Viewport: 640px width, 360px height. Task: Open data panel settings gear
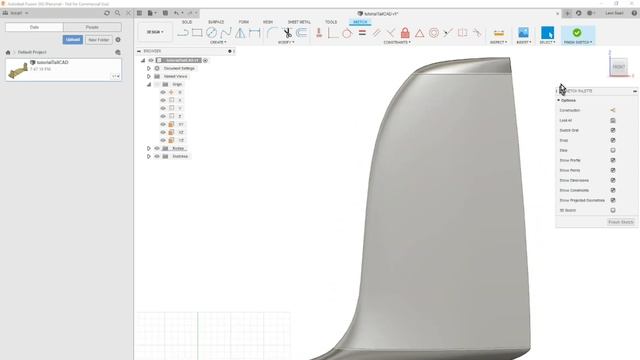point(118,40)
